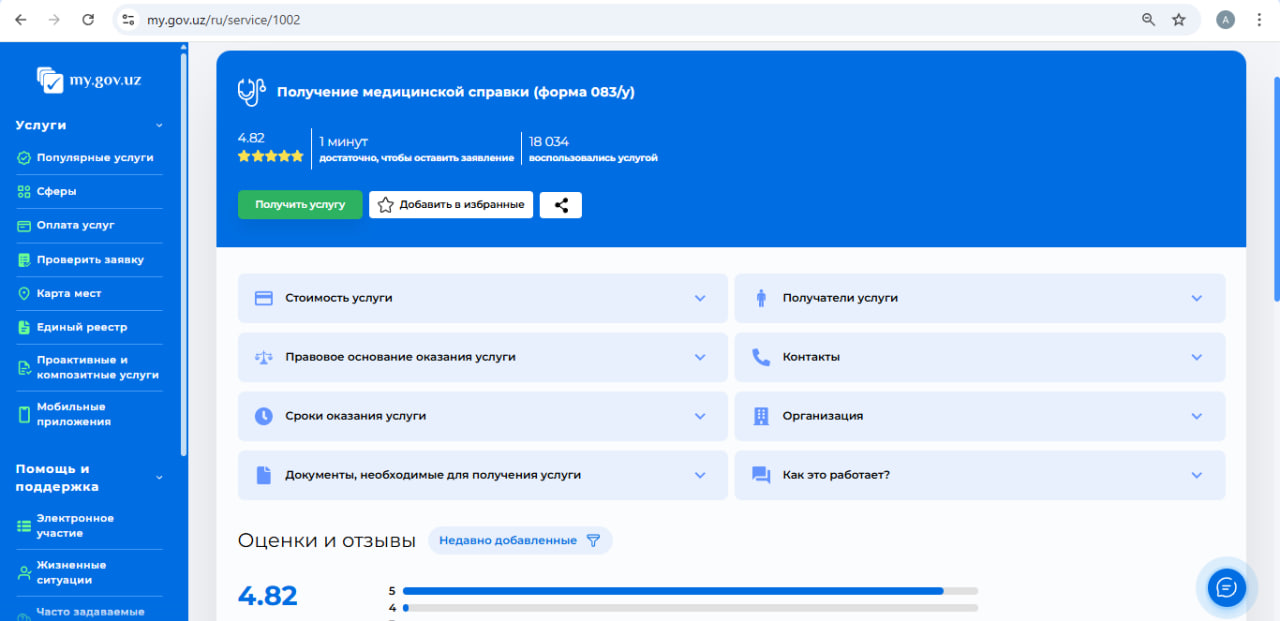Click the green Получить услугу button

pos(300,205)
